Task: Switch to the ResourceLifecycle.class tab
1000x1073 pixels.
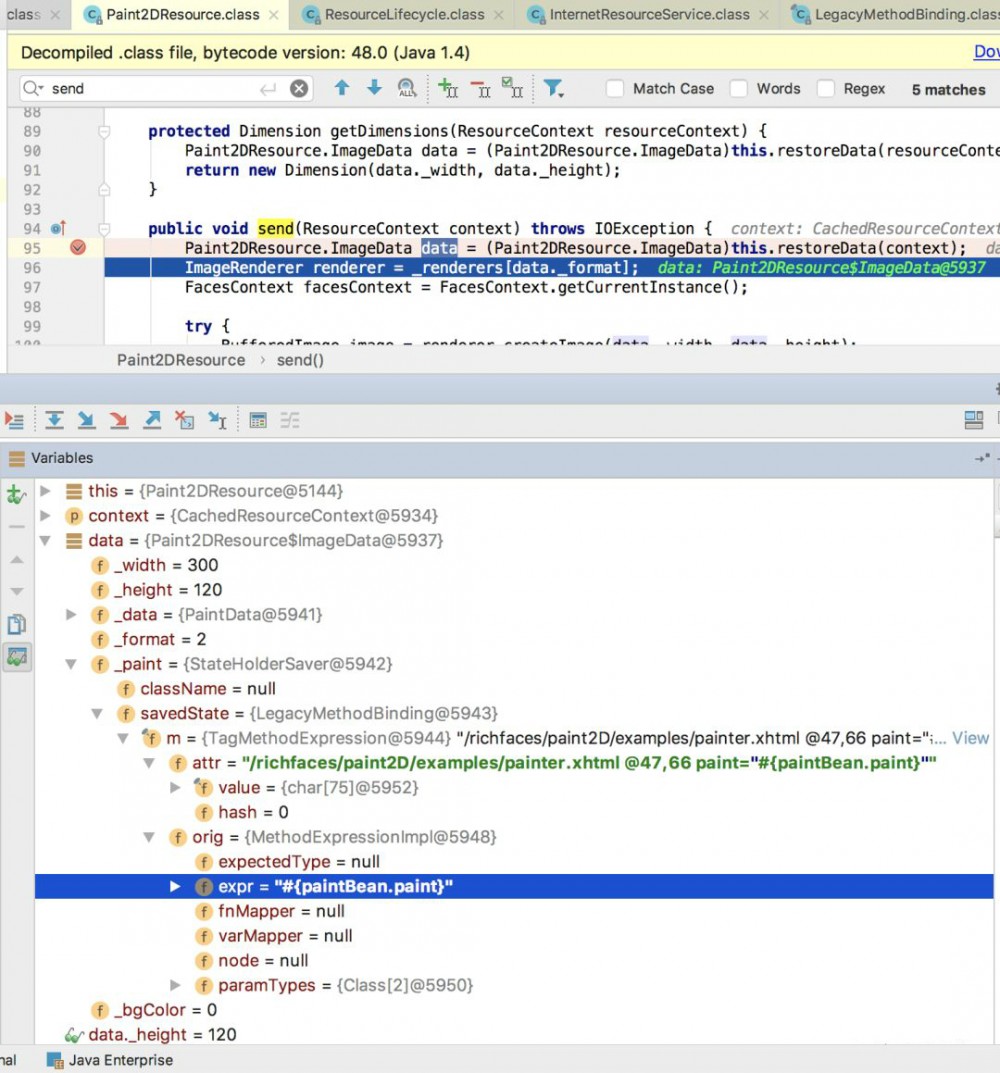Action: point(404,15)
